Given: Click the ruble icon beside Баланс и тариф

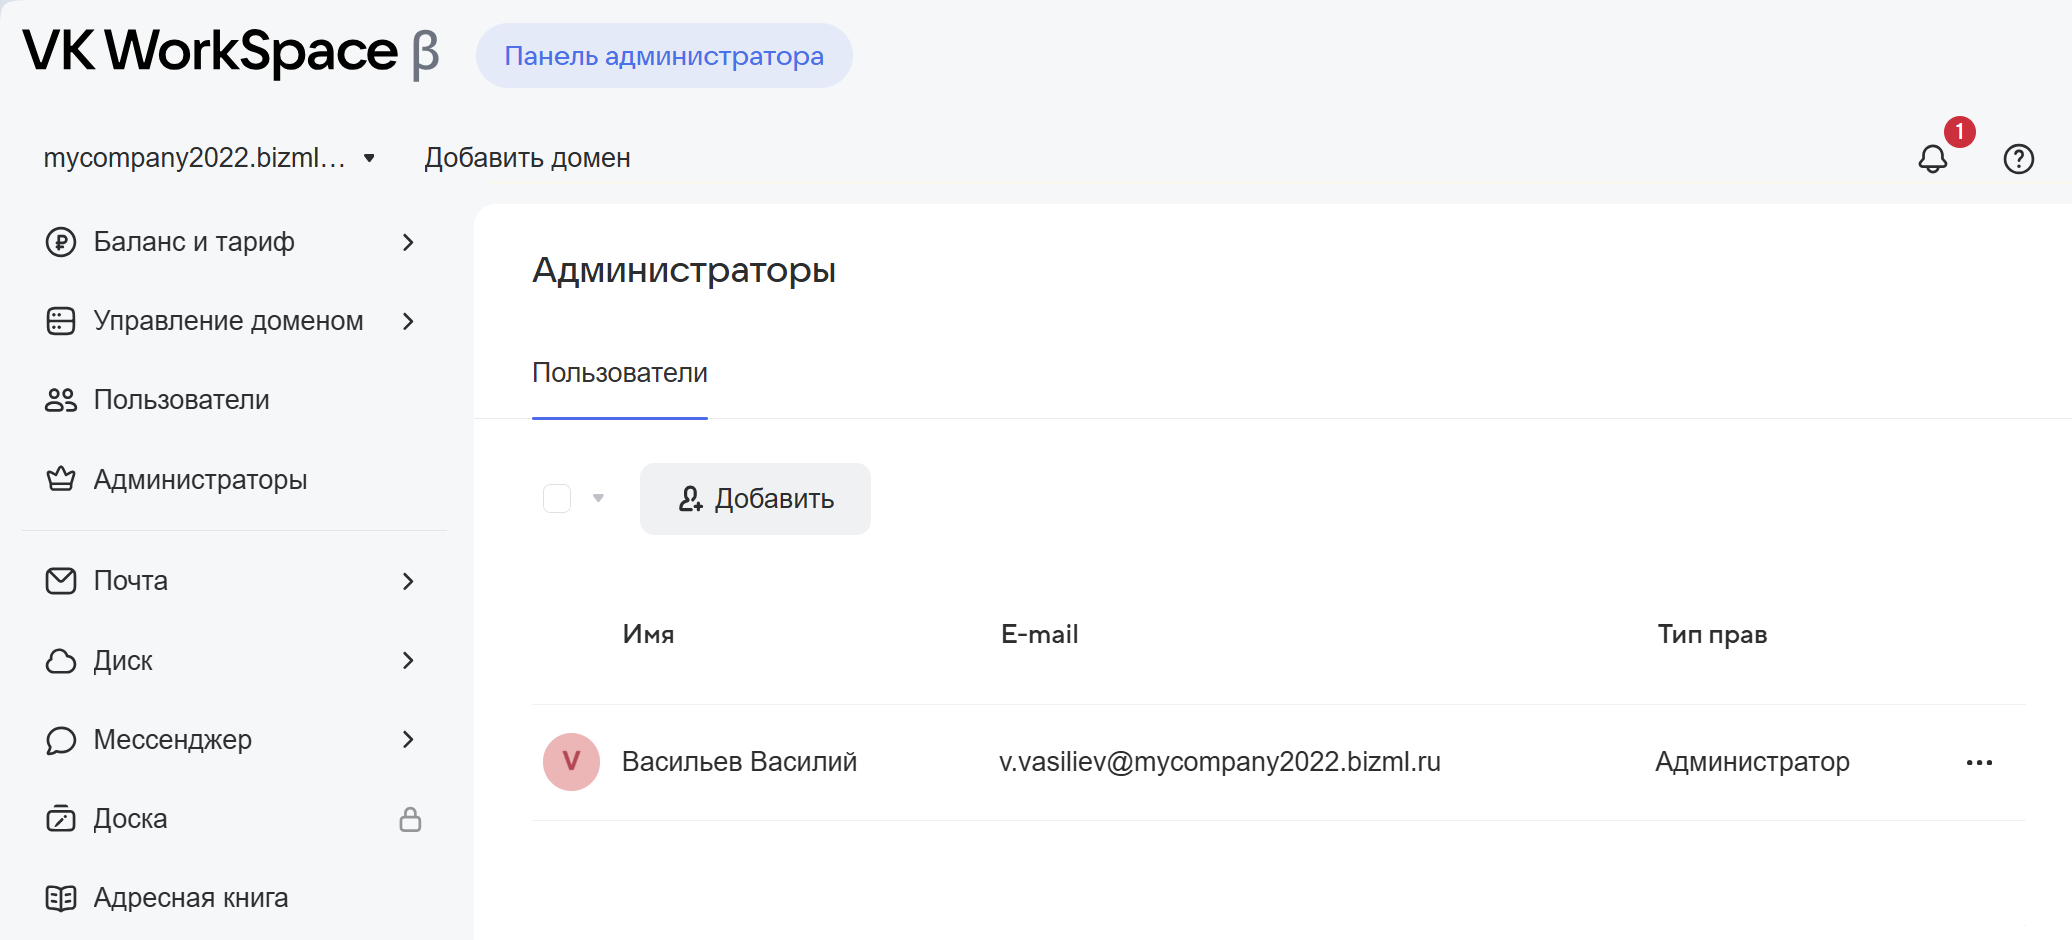Looking at the screenshot, I should [61, 242].
